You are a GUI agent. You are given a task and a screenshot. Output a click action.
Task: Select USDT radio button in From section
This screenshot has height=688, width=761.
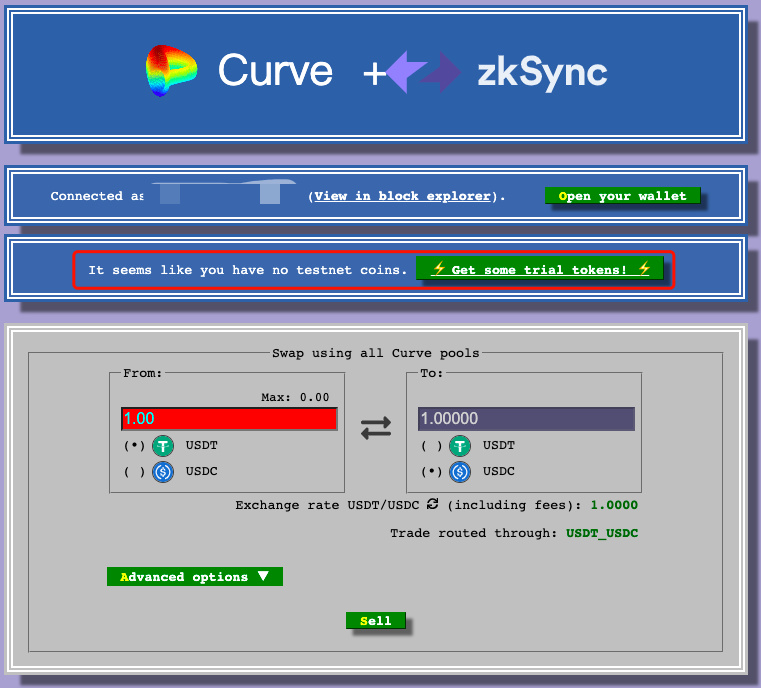[x=133, y=446]
